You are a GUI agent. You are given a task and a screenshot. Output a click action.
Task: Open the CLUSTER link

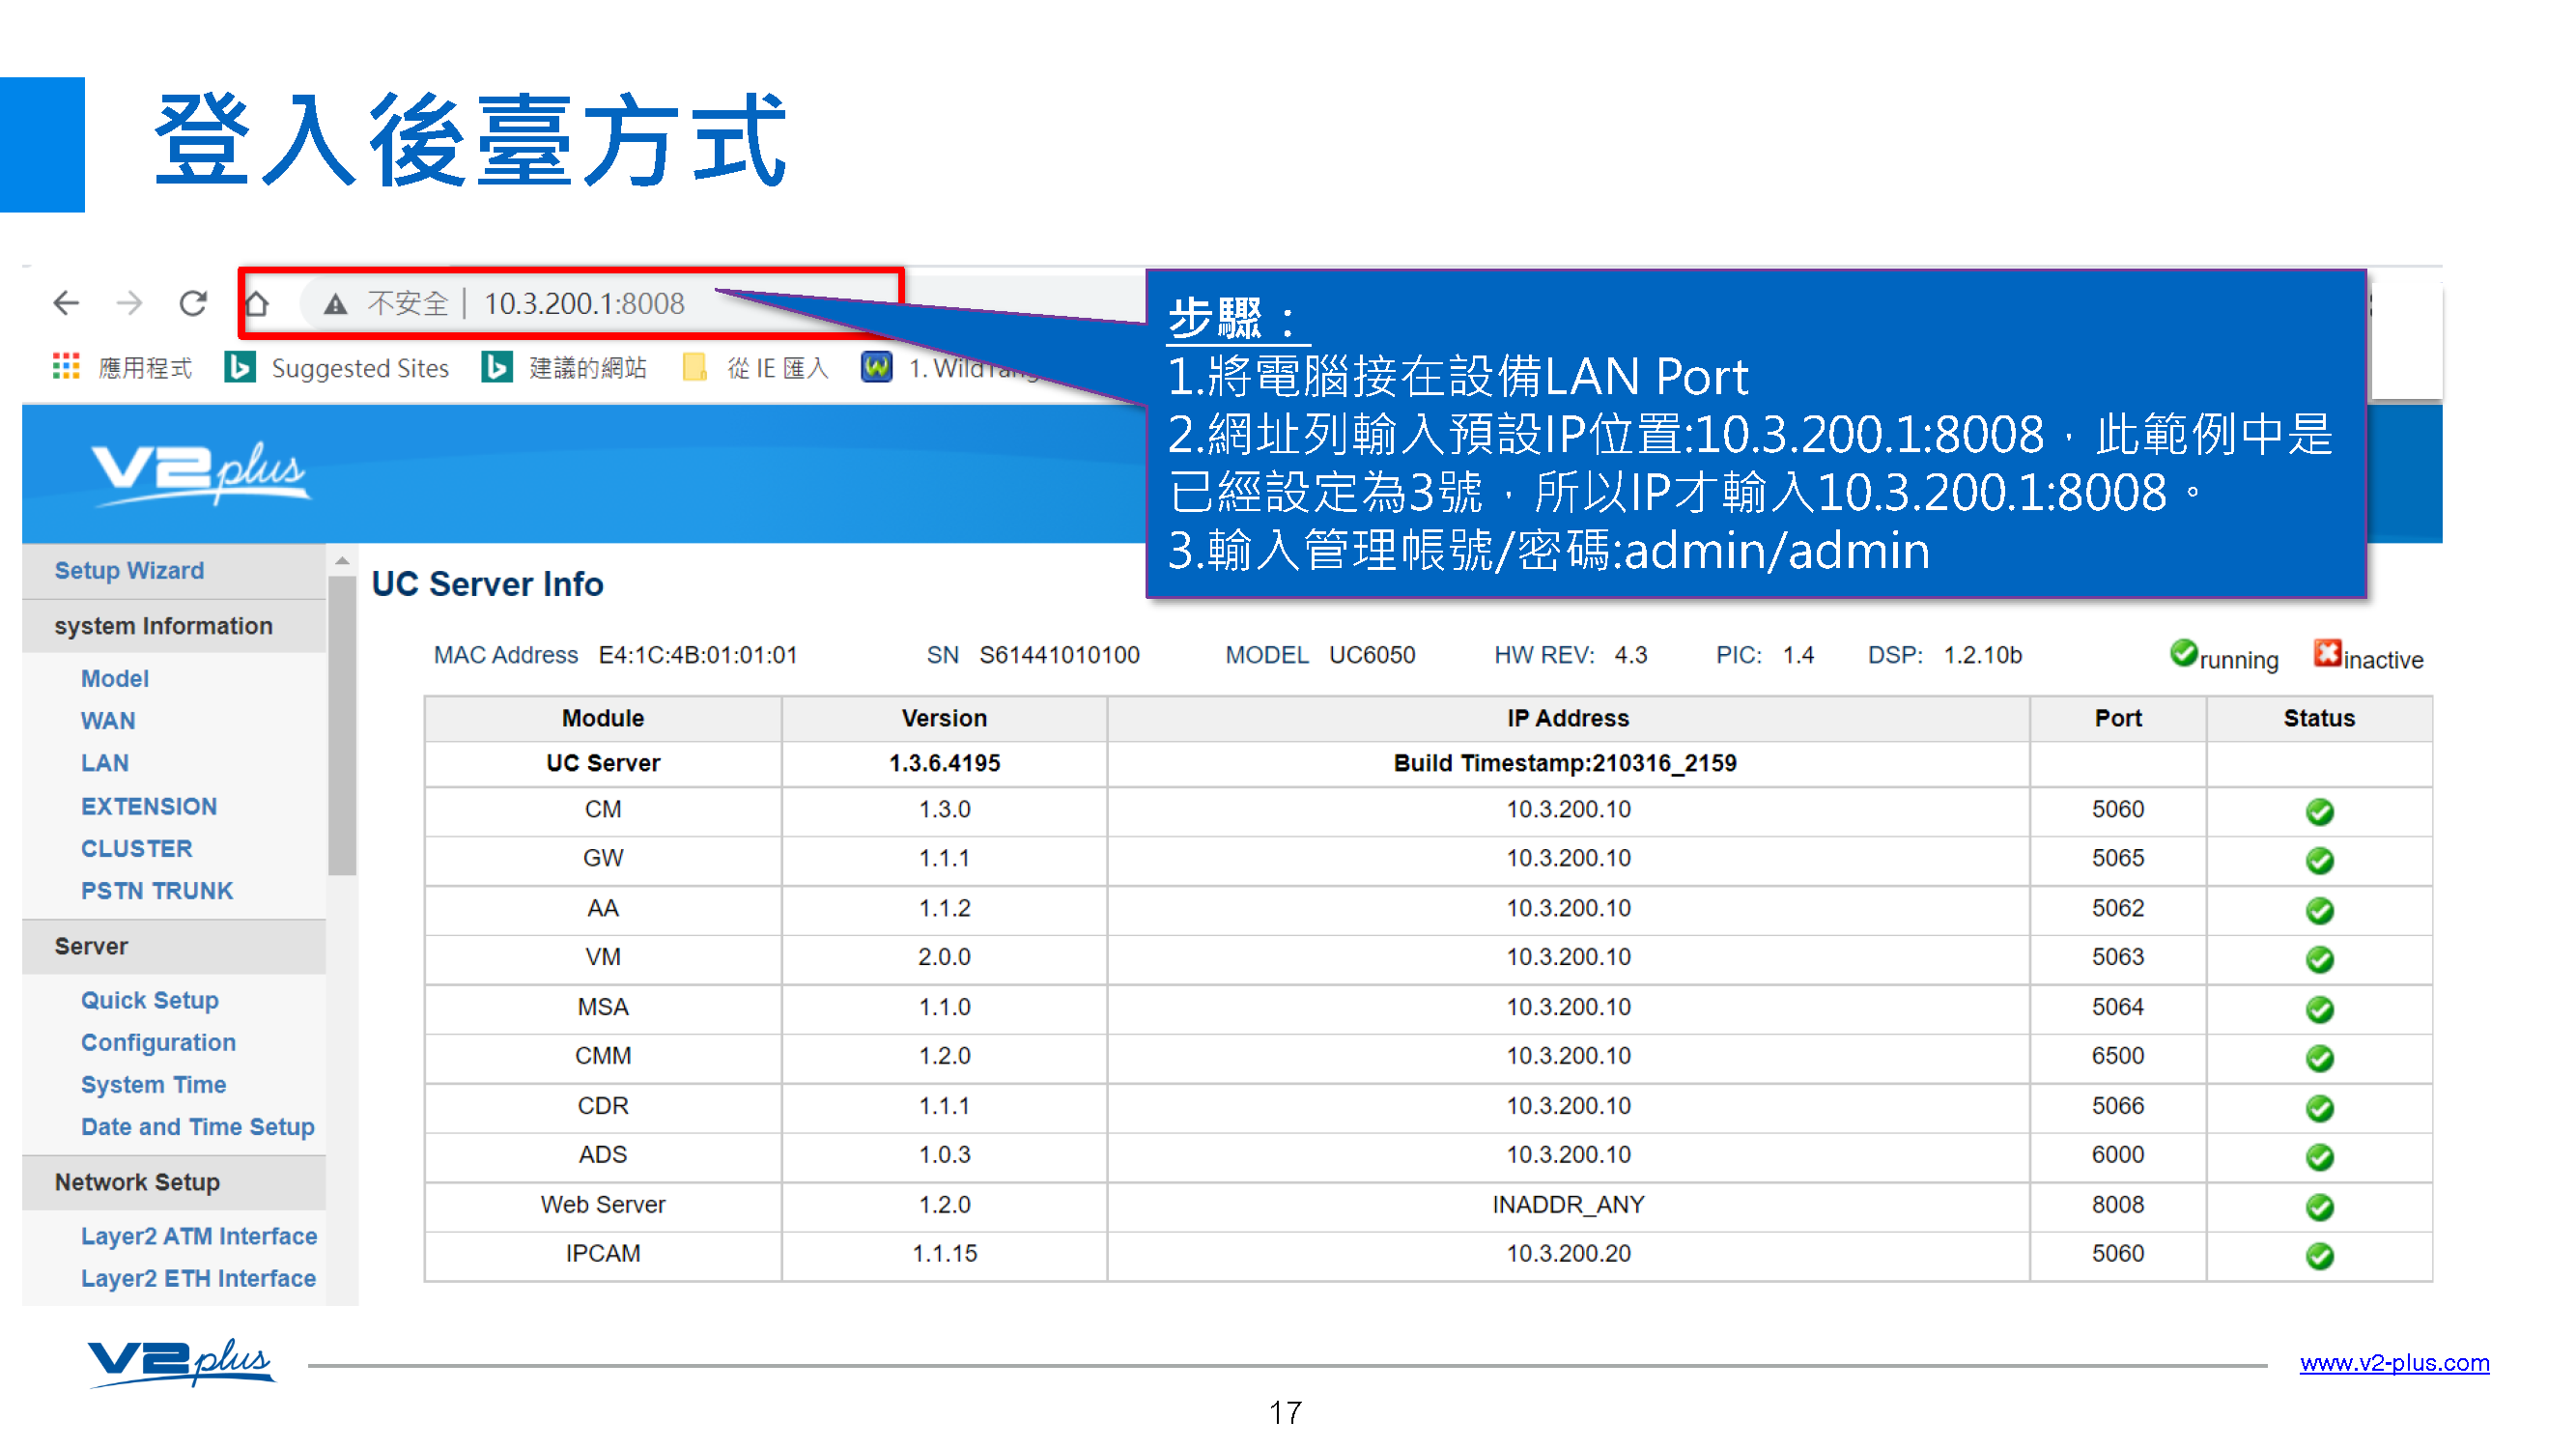pos(137,848)
